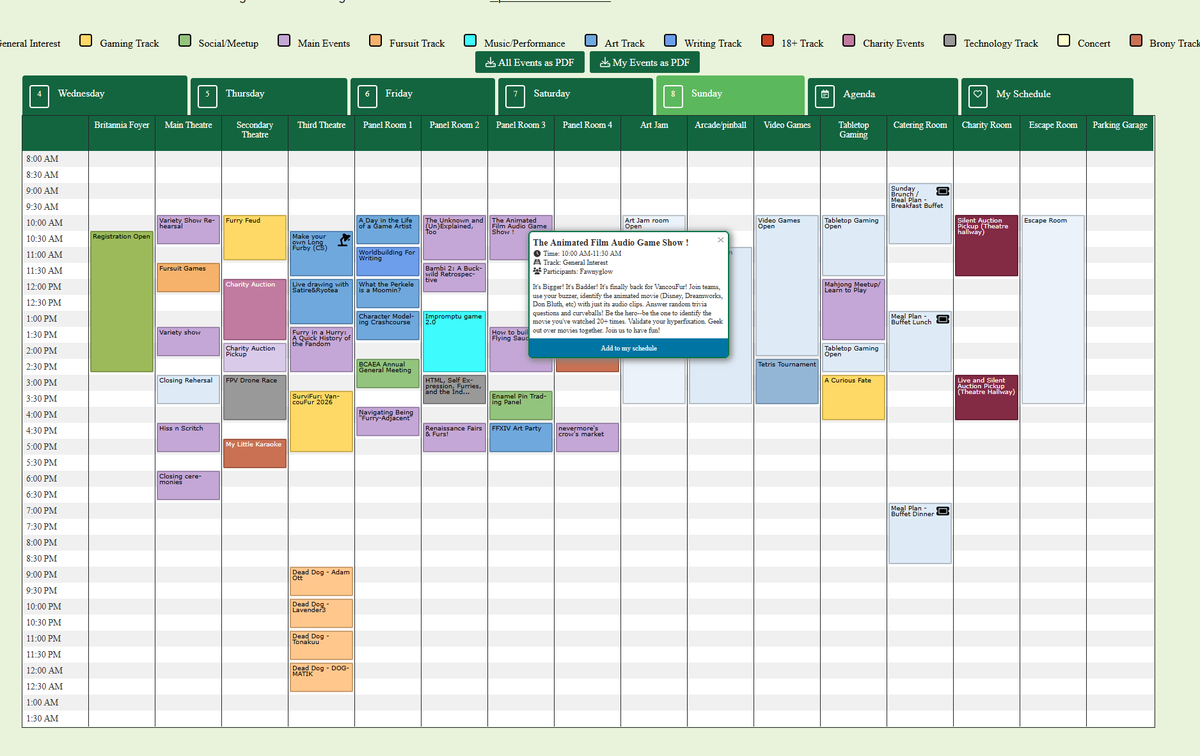Open Enamel Pin Trading Panel event
The width and height of the screenshot is (1200, 756).
click(521, 405)
